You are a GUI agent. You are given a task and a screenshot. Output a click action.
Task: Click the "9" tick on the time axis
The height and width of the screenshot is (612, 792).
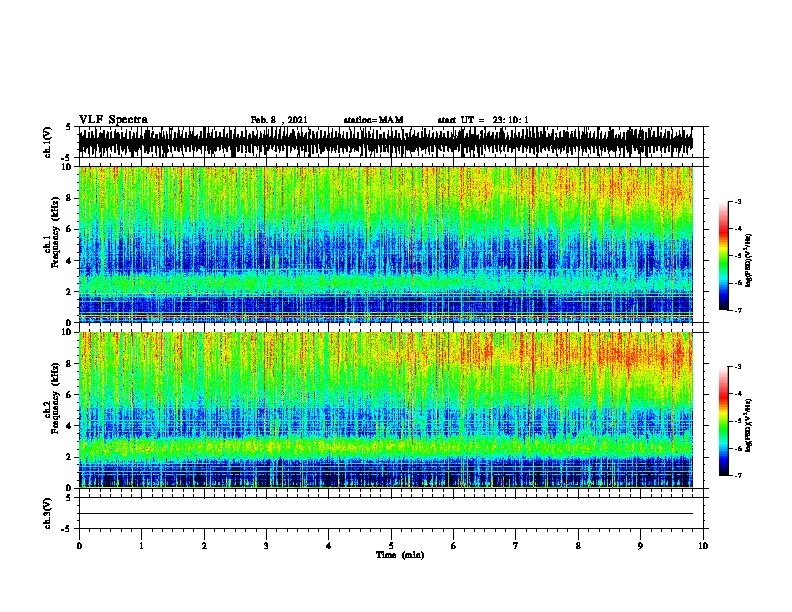pos(640,546)
